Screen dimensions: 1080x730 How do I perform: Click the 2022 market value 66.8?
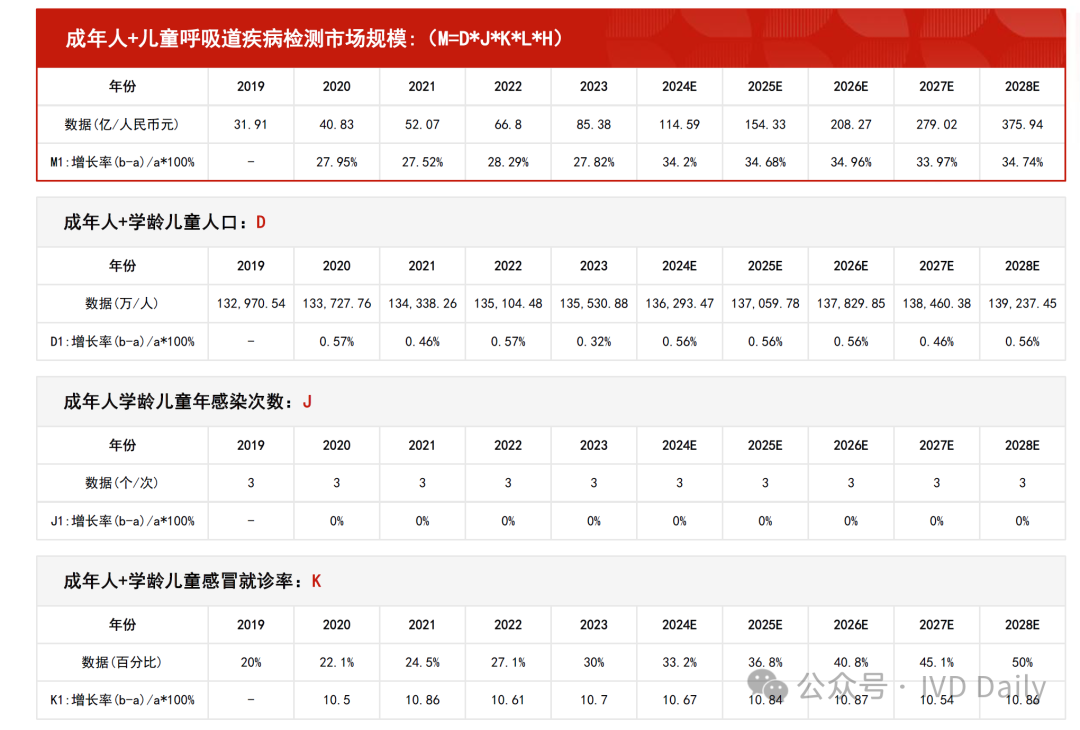click(508, 125)
